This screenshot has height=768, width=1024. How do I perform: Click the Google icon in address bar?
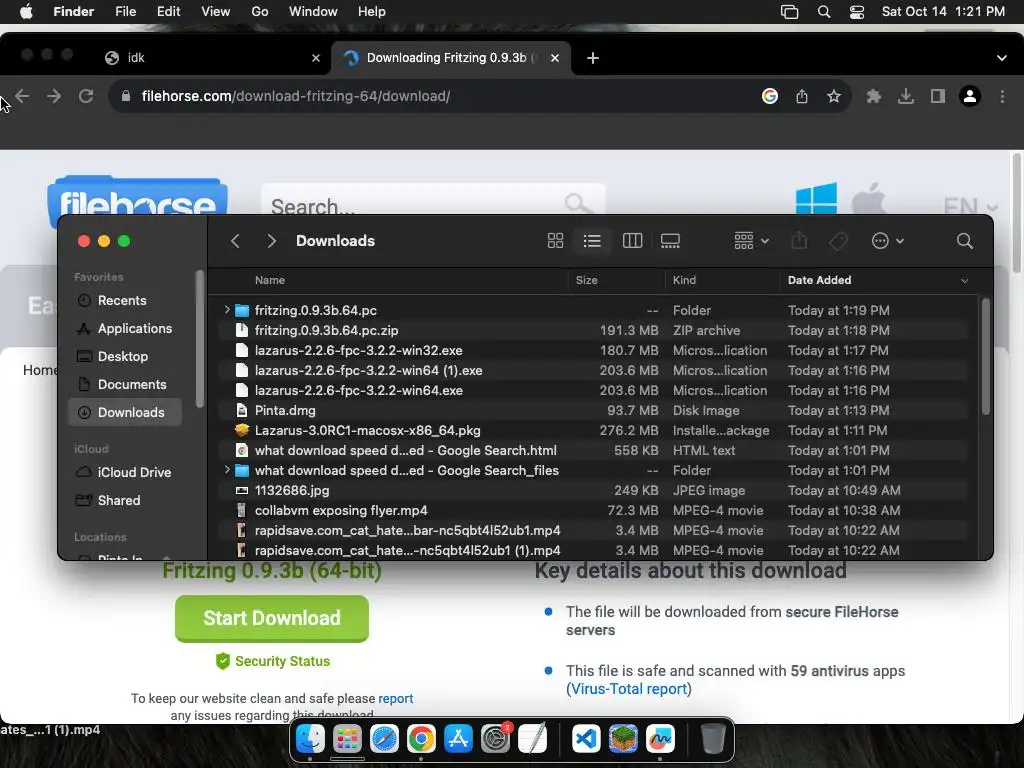[770, 97]
